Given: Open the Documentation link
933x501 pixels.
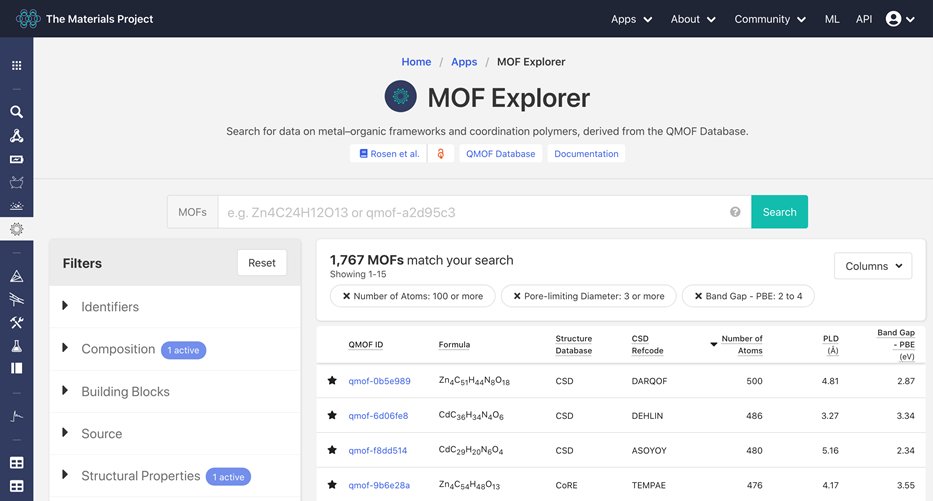Looking at the screenshot, I should pos(586,154).
